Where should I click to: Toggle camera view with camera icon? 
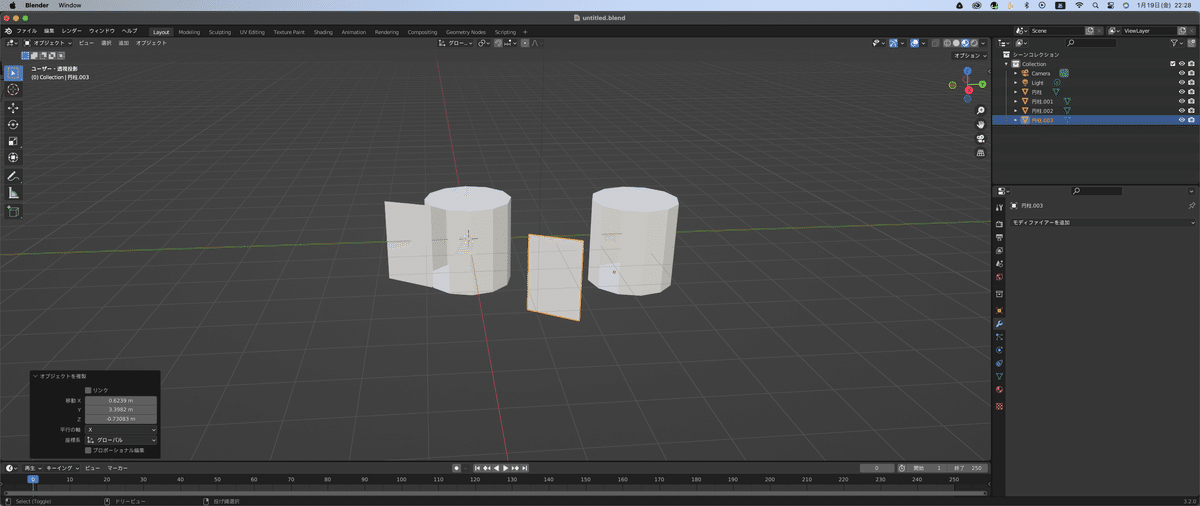click(x=981, y=138)
